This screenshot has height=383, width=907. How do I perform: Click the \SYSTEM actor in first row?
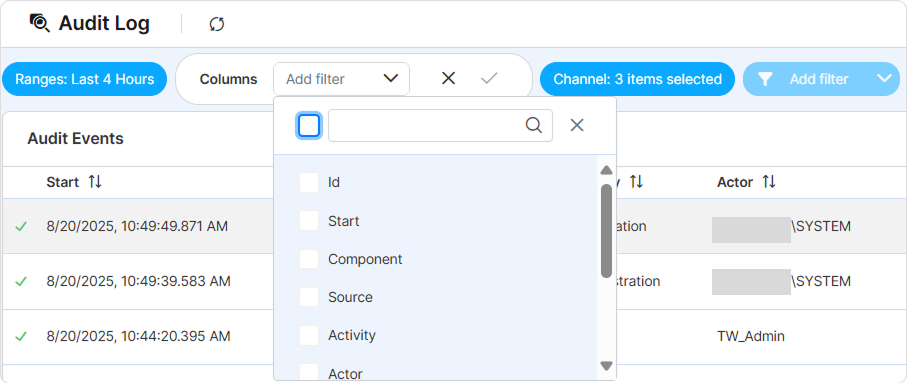pyautogui.click(x=821, y=226)
